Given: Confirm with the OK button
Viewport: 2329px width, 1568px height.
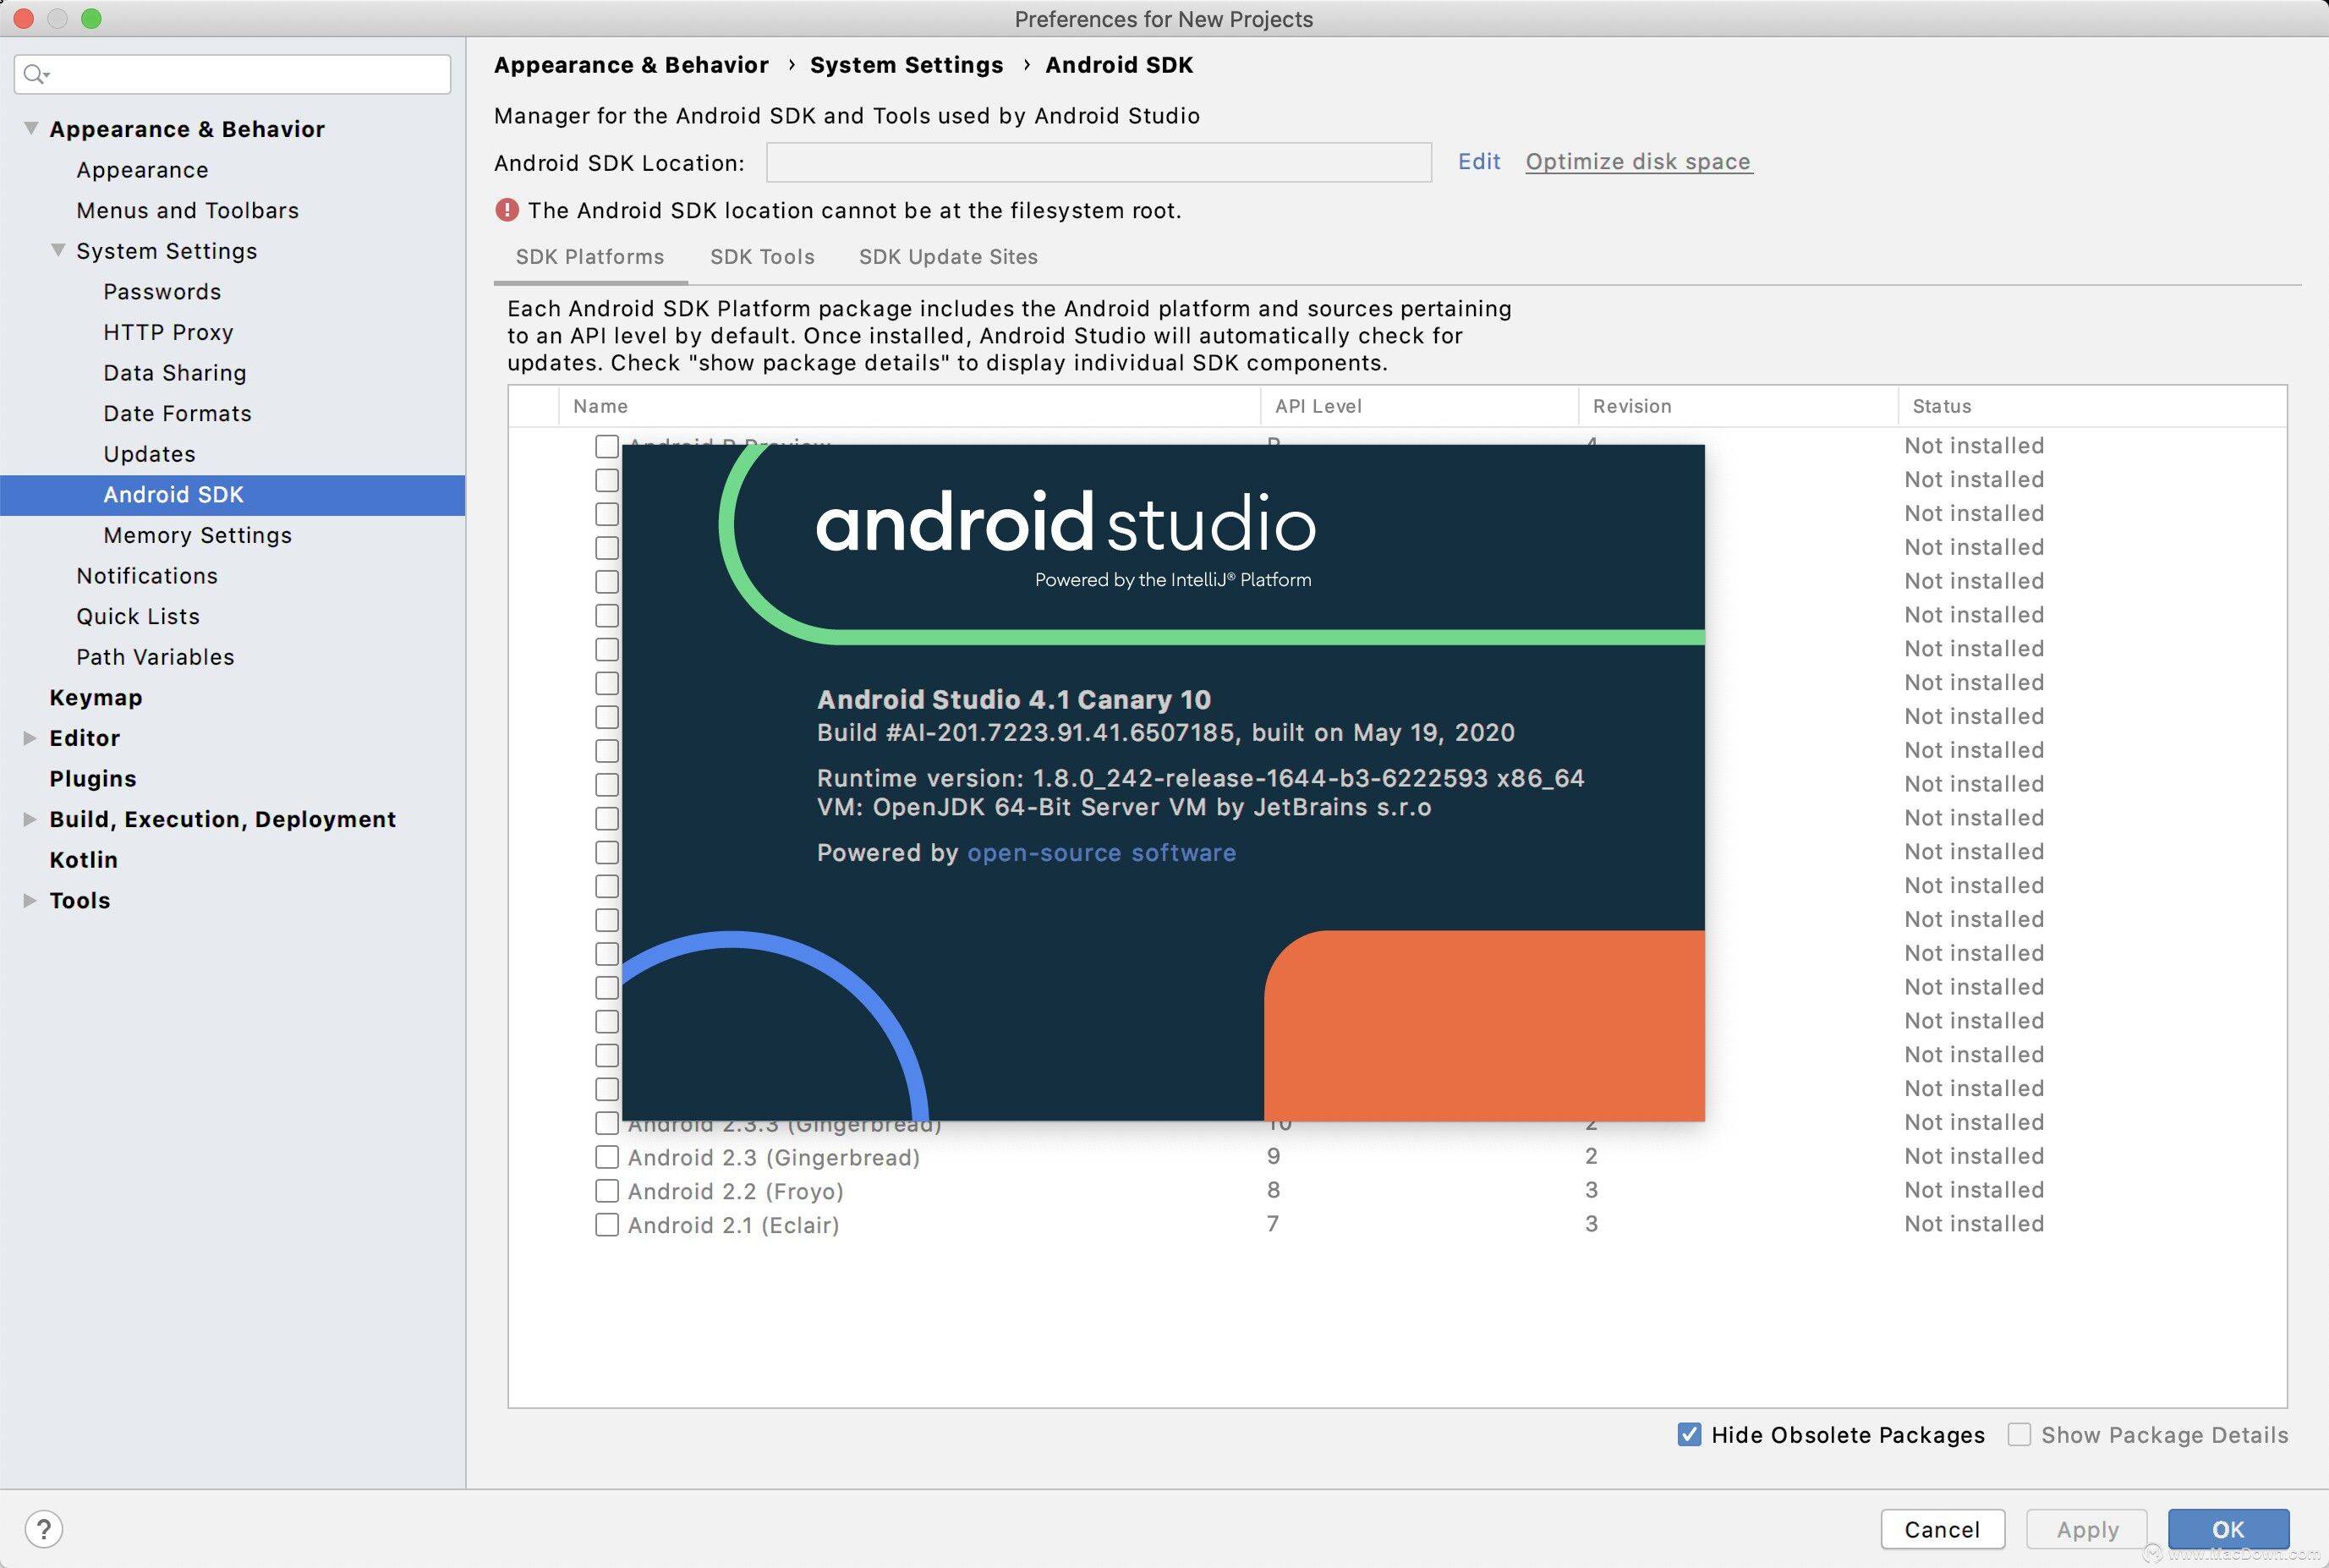Looking at the screenshot, I should 2228,1529.
